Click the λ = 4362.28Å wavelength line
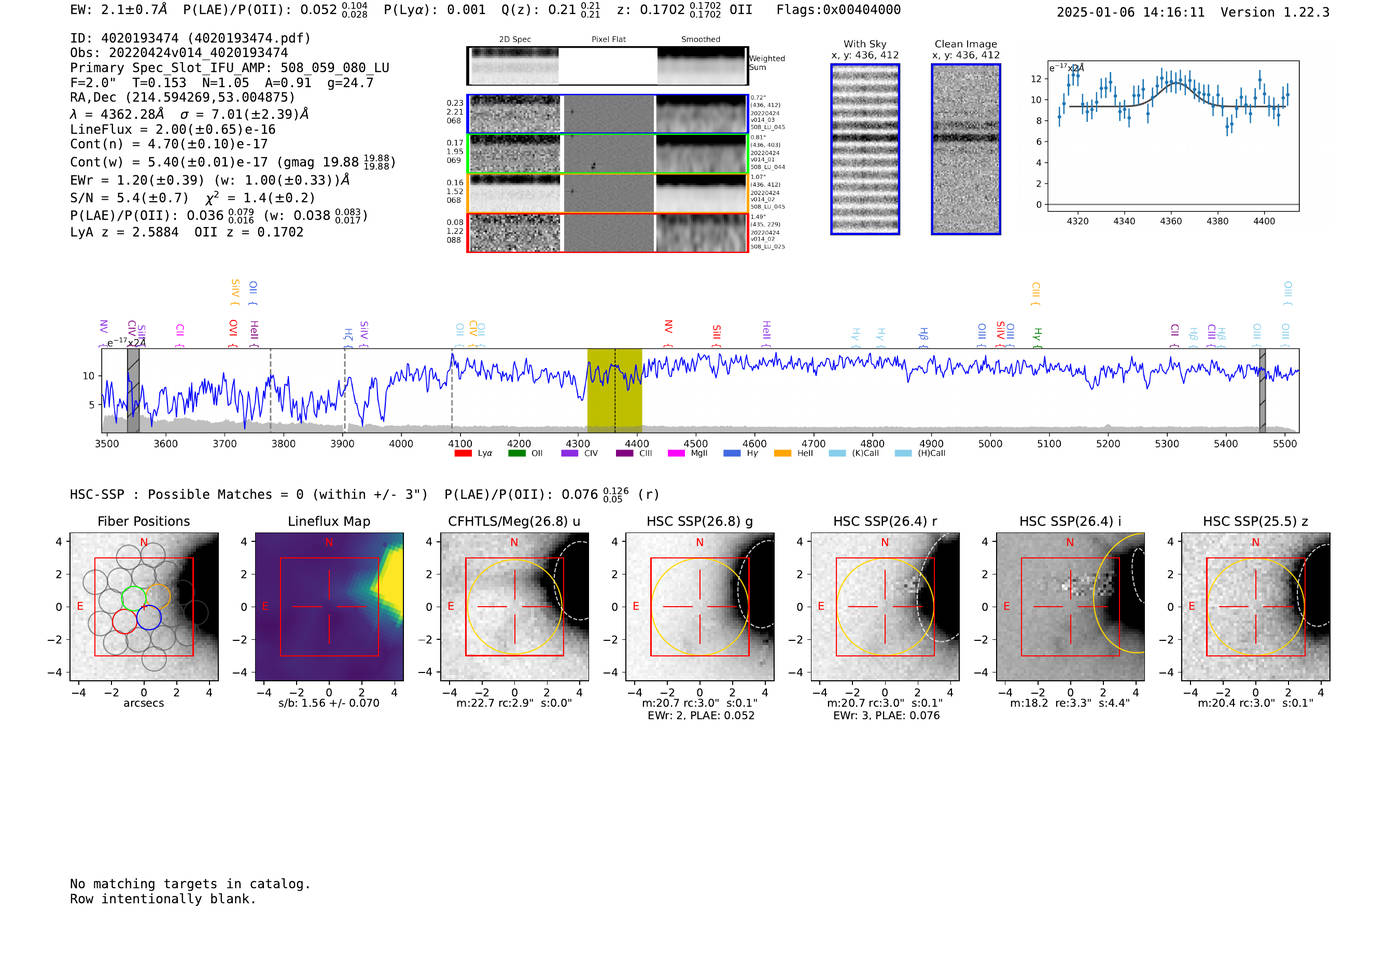Screen dimensions: 1400x953 (x=190, y=114)
